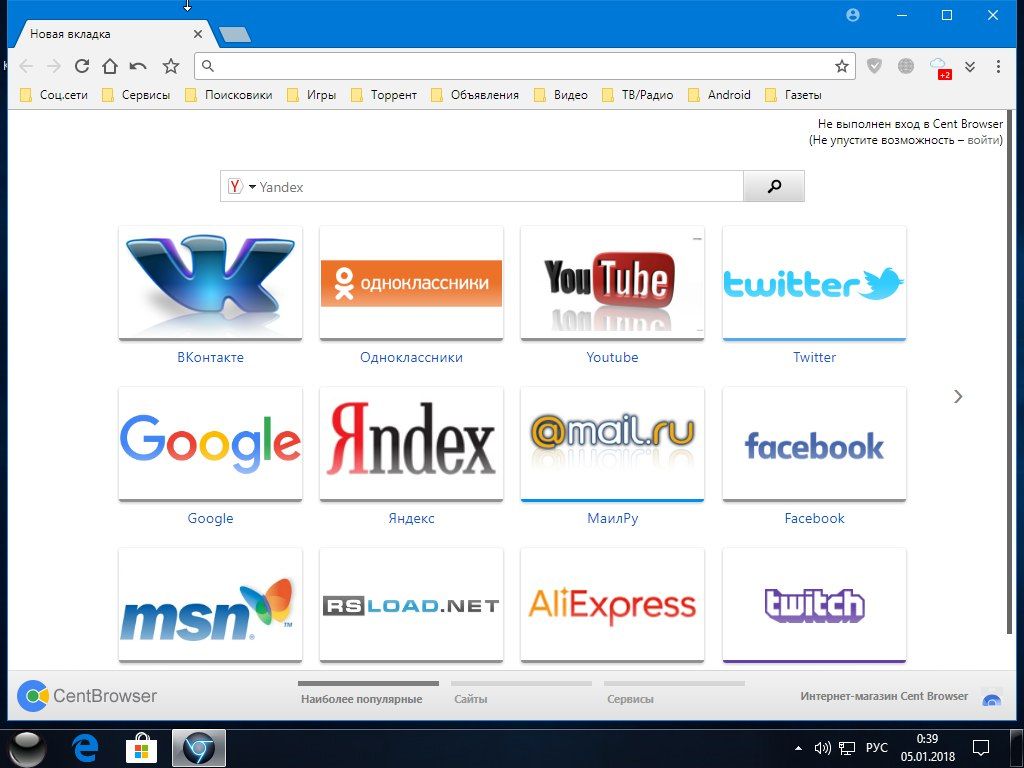Viewport: 1024px width, 768px height.
Task: Click the Youtube text link
Action: tap(613, 357)
